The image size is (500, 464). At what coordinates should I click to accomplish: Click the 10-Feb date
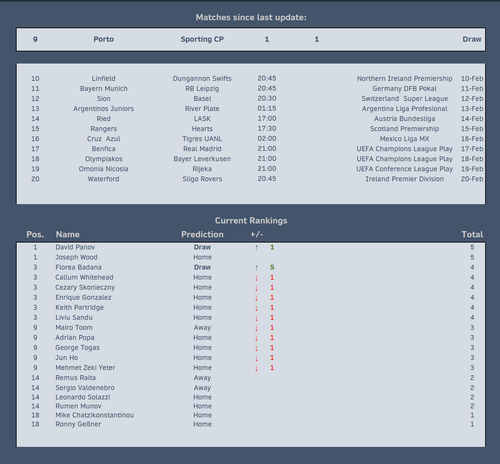coord(472,79)
